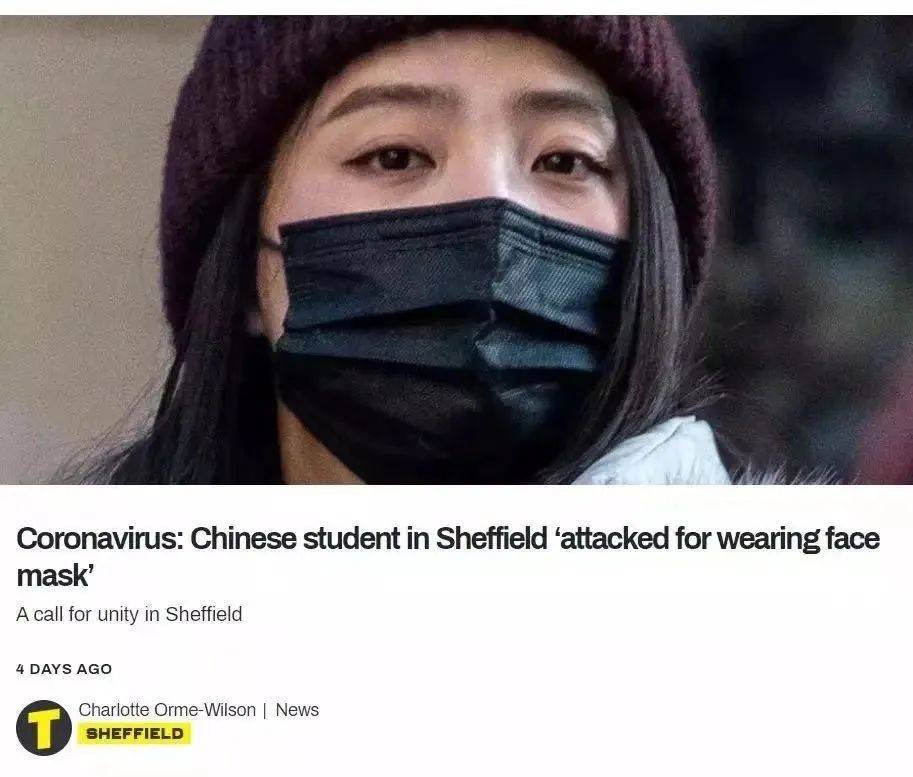Click the "A call for unity" subtitle
913x777 pixels.
click(129, 614)
